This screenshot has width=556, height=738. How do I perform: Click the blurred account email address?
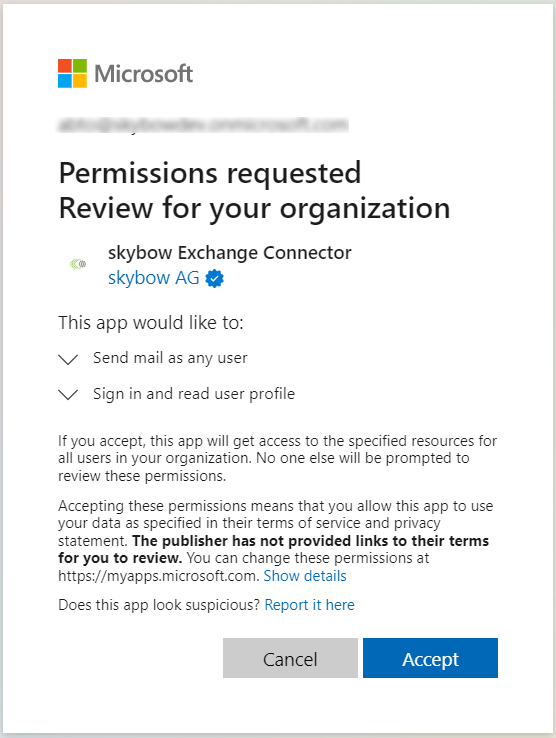203,125
